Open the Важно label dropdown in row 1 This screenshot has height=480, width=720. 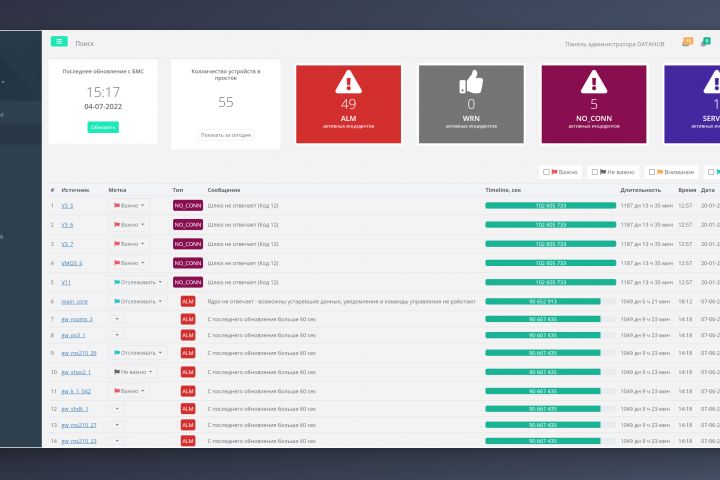point(129,205)
